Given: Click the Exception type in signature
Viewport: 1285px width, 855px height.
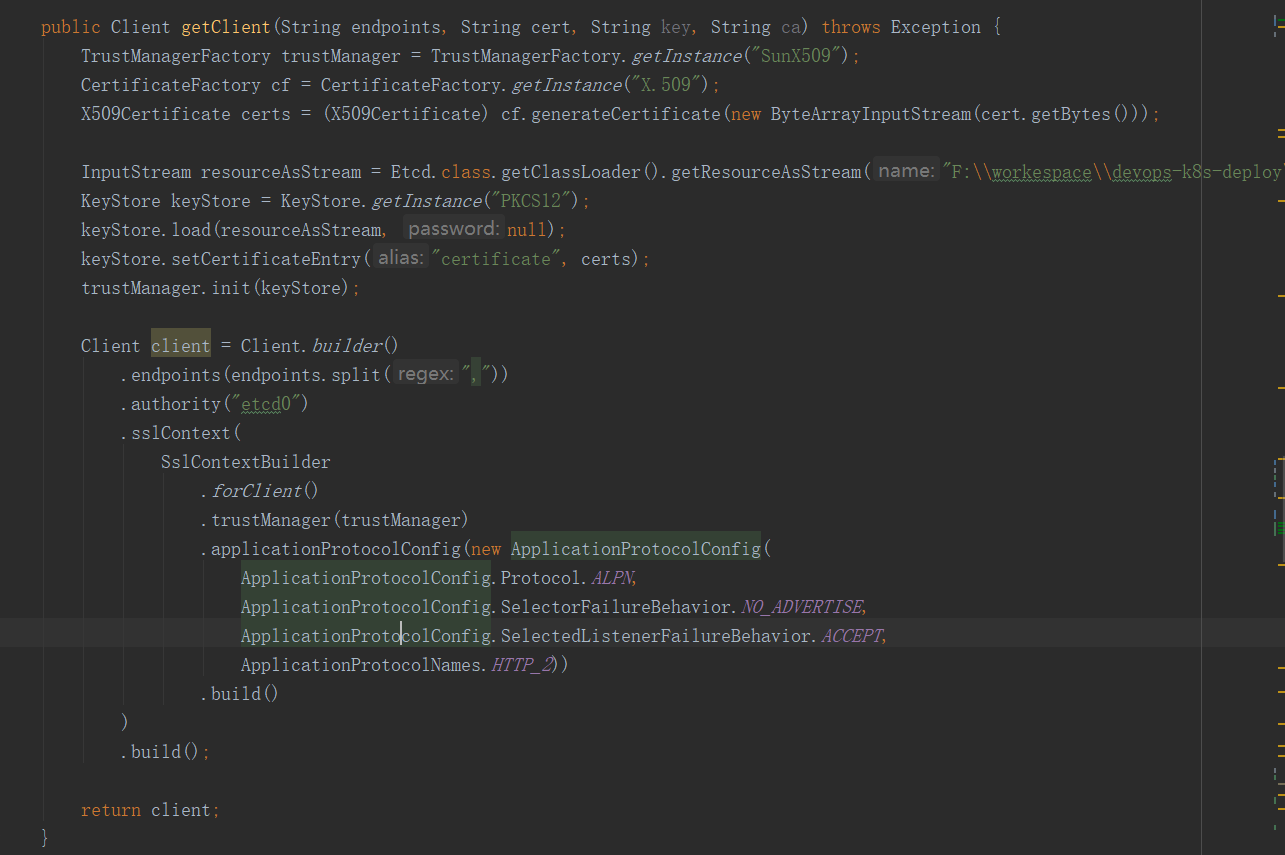Looking at the screenshot, I should click(936, 27).
